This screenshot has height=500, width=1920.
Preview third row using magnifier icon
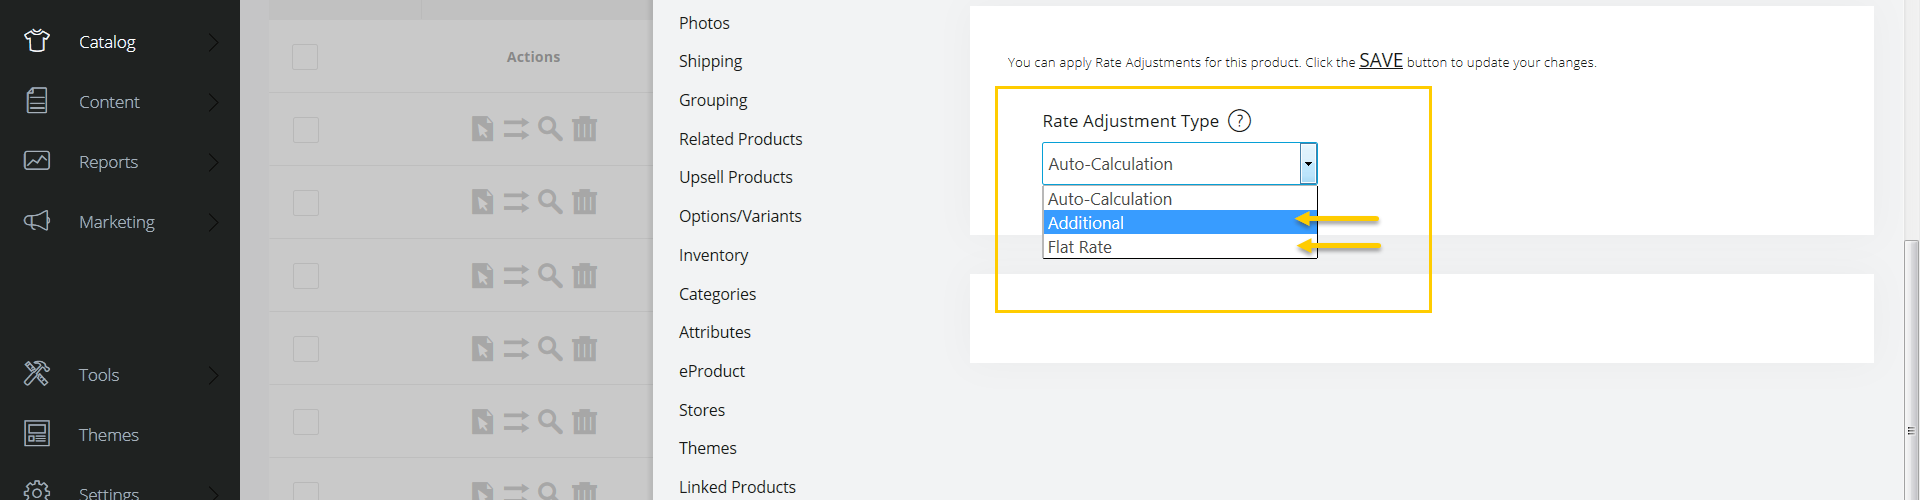(x=550, y=274)
